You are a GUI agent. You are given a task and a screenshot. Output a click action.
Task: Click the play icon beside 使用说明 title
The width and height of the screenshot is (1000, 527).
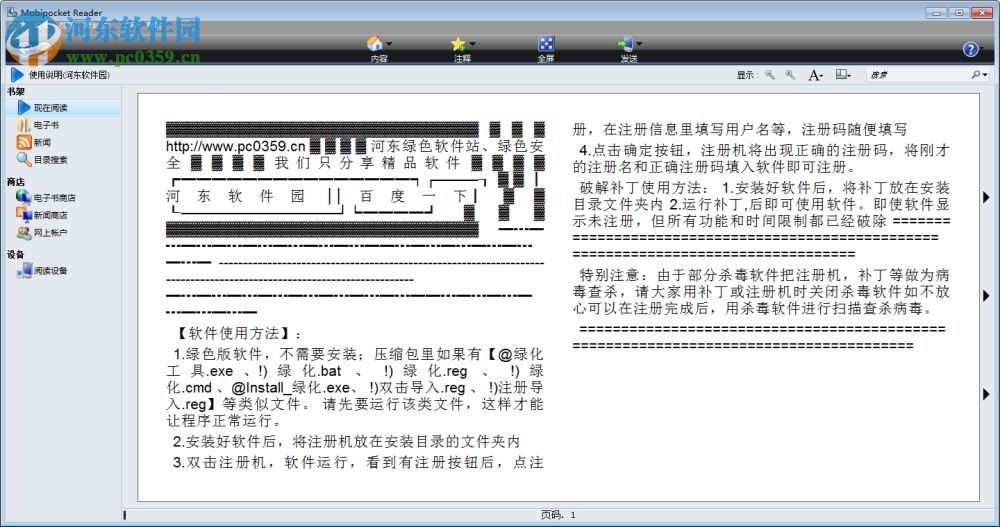[x=17, y=75]
